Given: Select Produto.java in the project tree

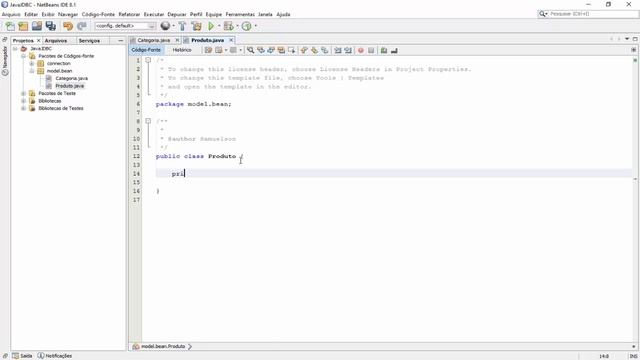Looking at the screenshot, I should [70, 86].
